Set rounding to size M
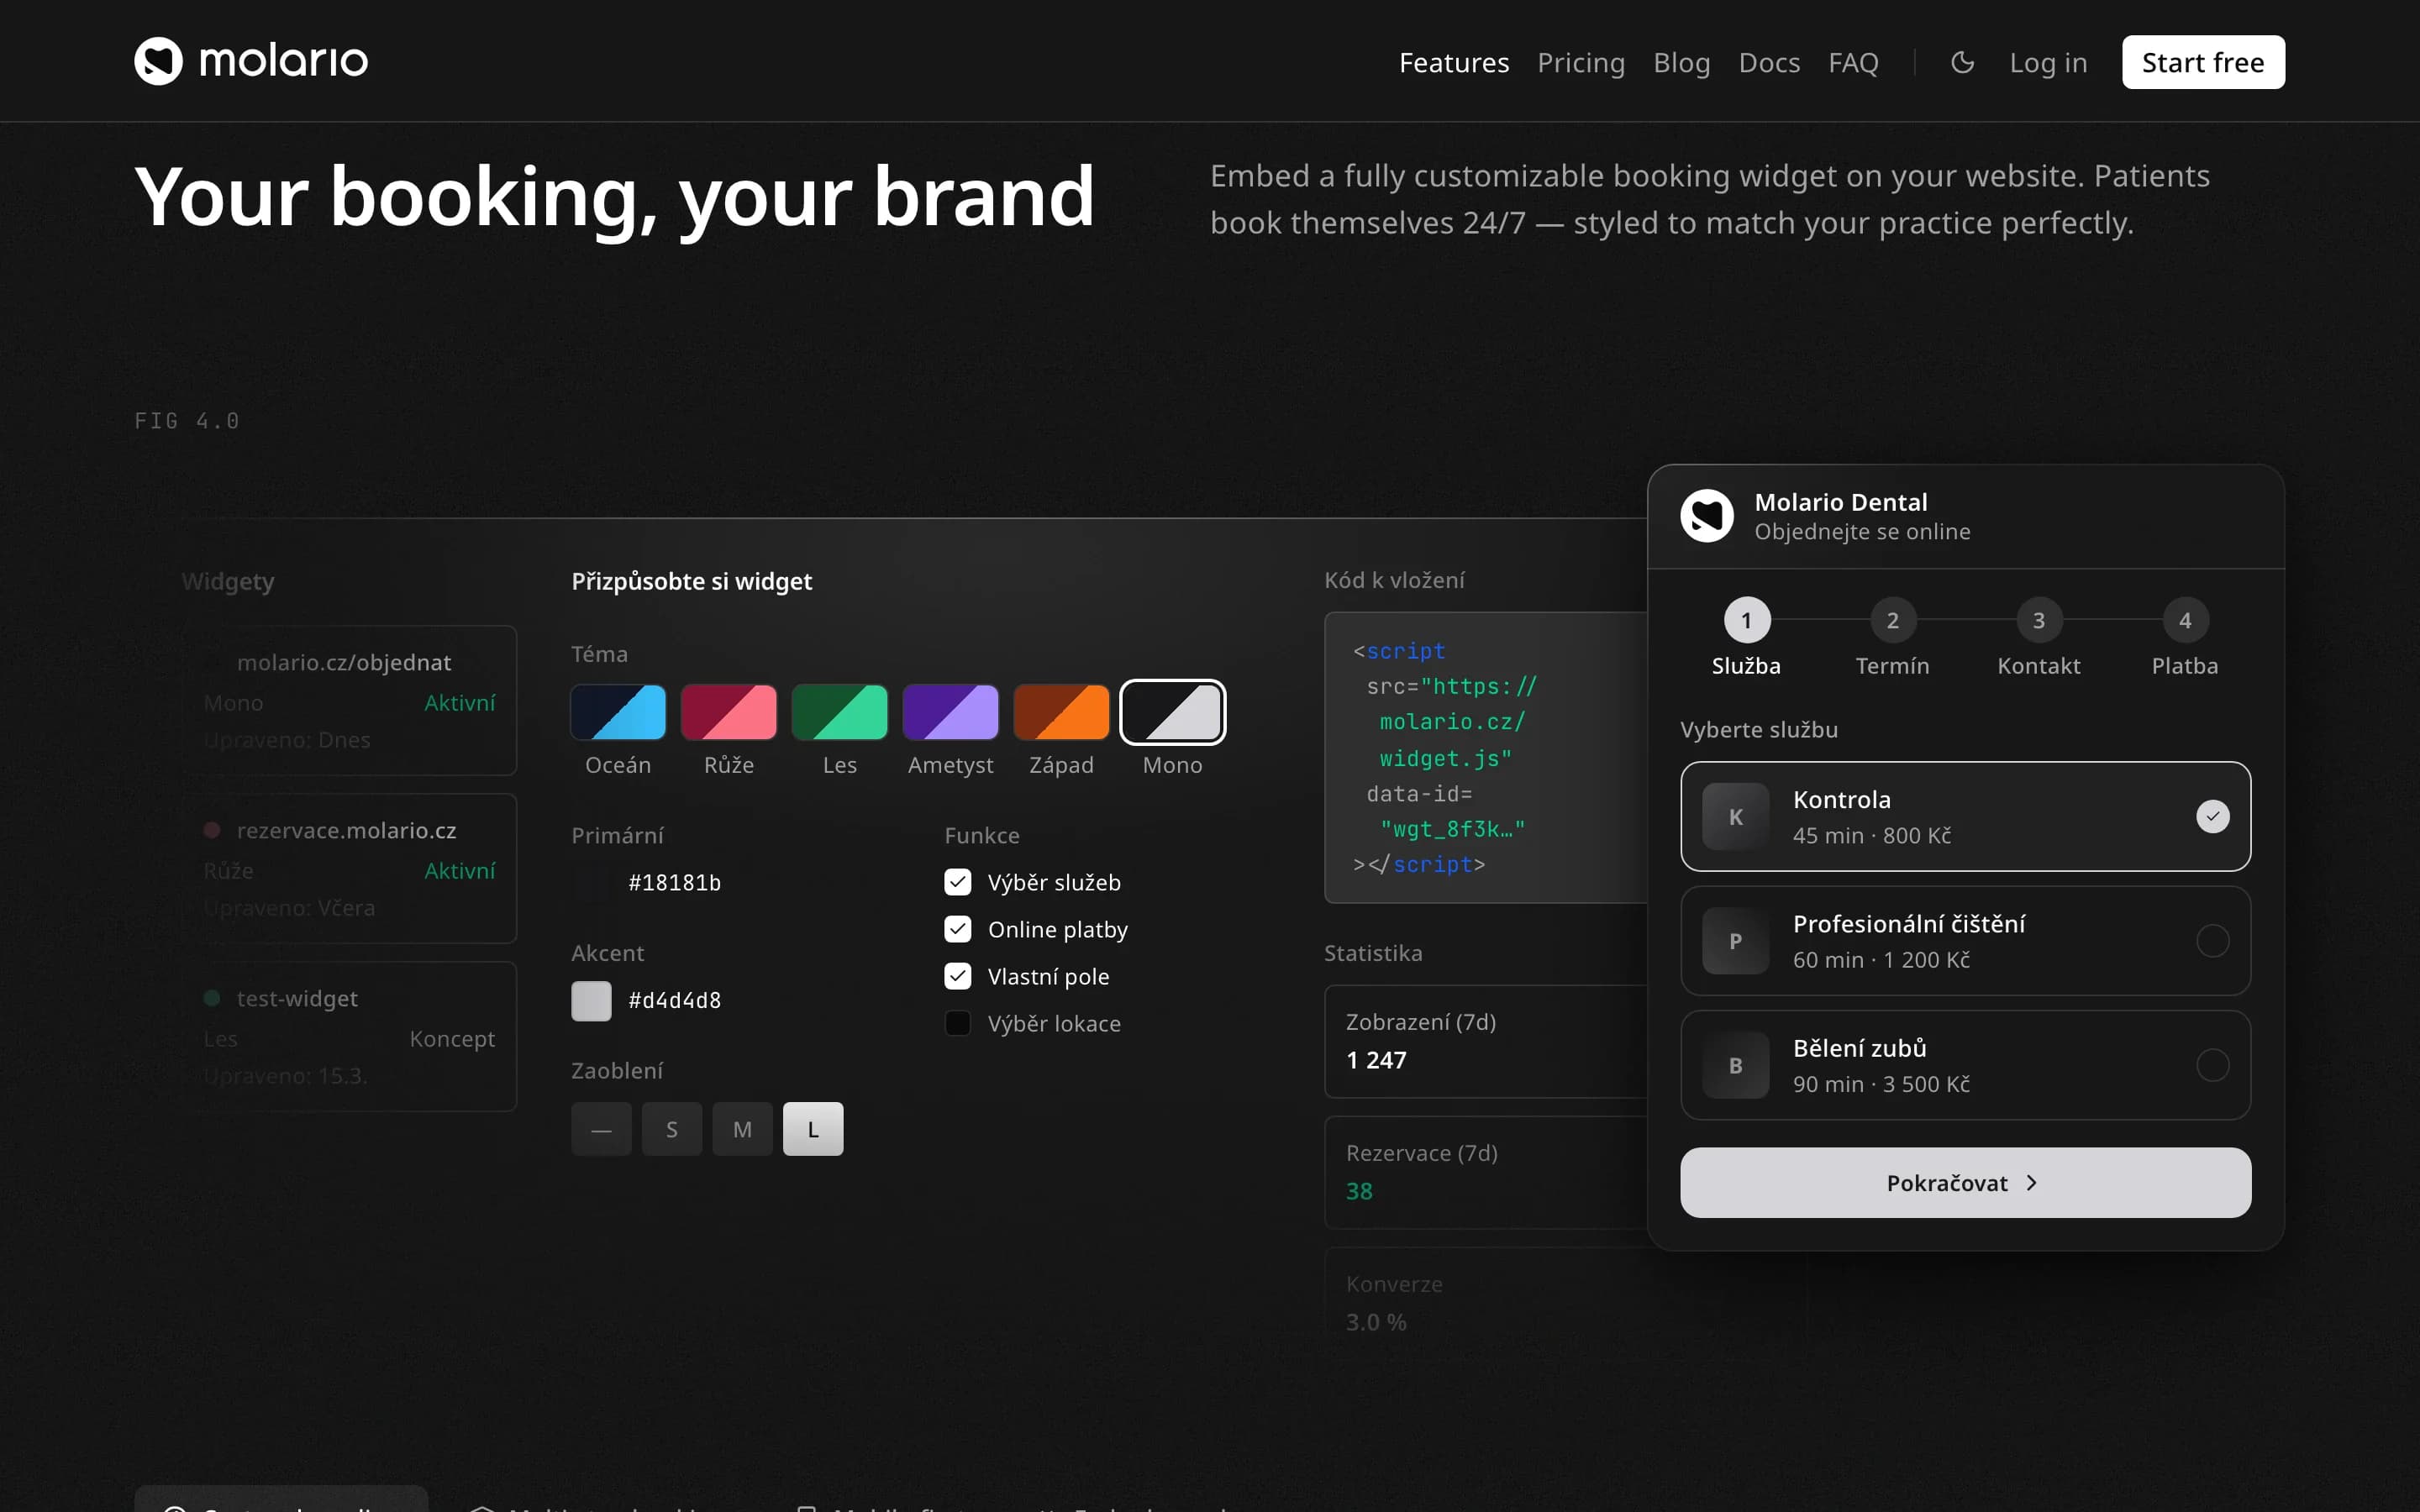The image size is (2420, 1512). click(742, 1129)
